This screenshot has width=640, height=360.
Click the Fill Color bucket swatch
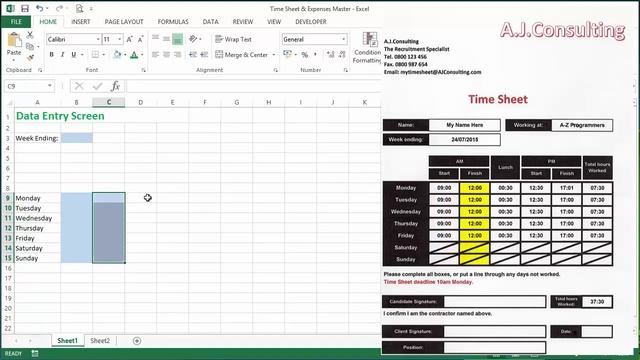click(117, 54)
